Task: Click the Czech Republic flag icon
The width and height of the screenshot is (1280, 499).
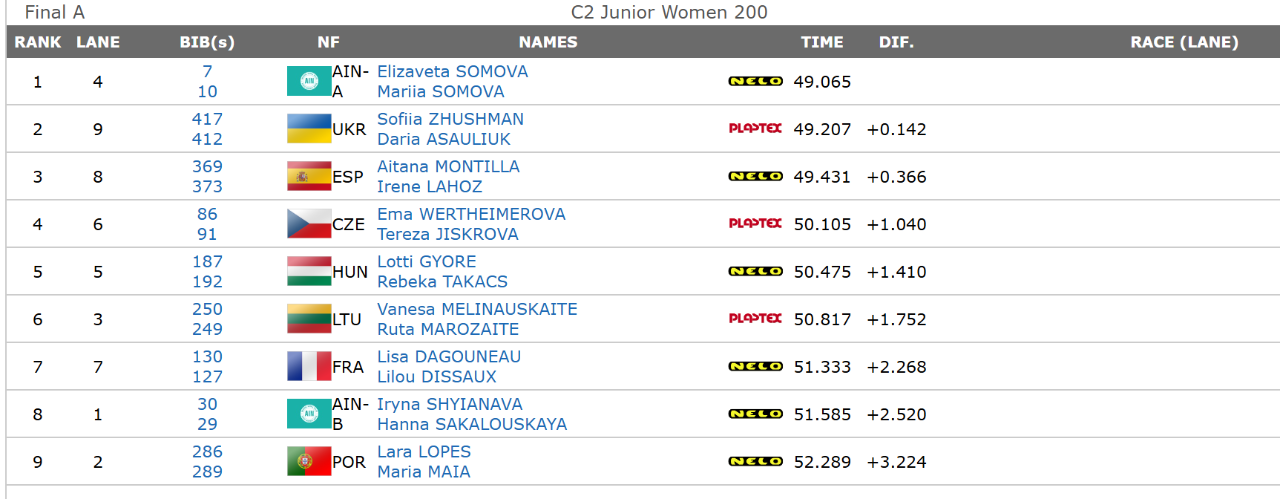Action: click(309, 224)
